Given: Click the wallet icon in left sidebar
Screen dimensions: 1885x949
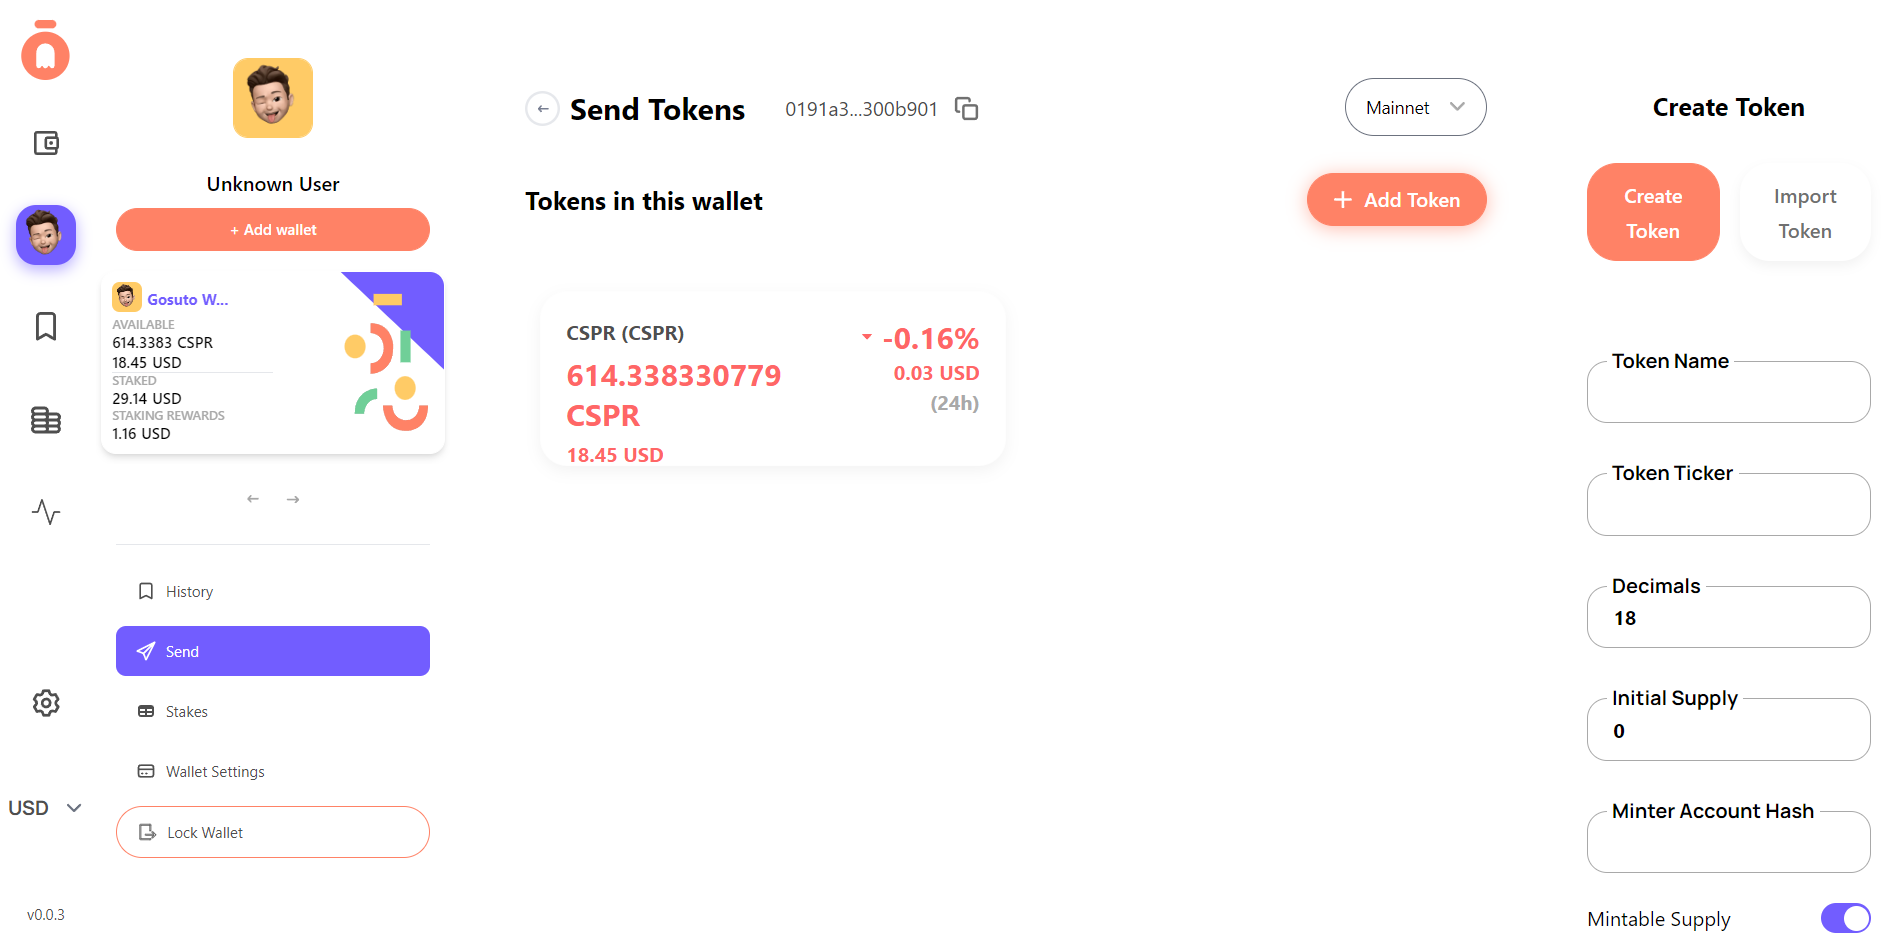Looking at the screenshot, I should pos(46,143).
